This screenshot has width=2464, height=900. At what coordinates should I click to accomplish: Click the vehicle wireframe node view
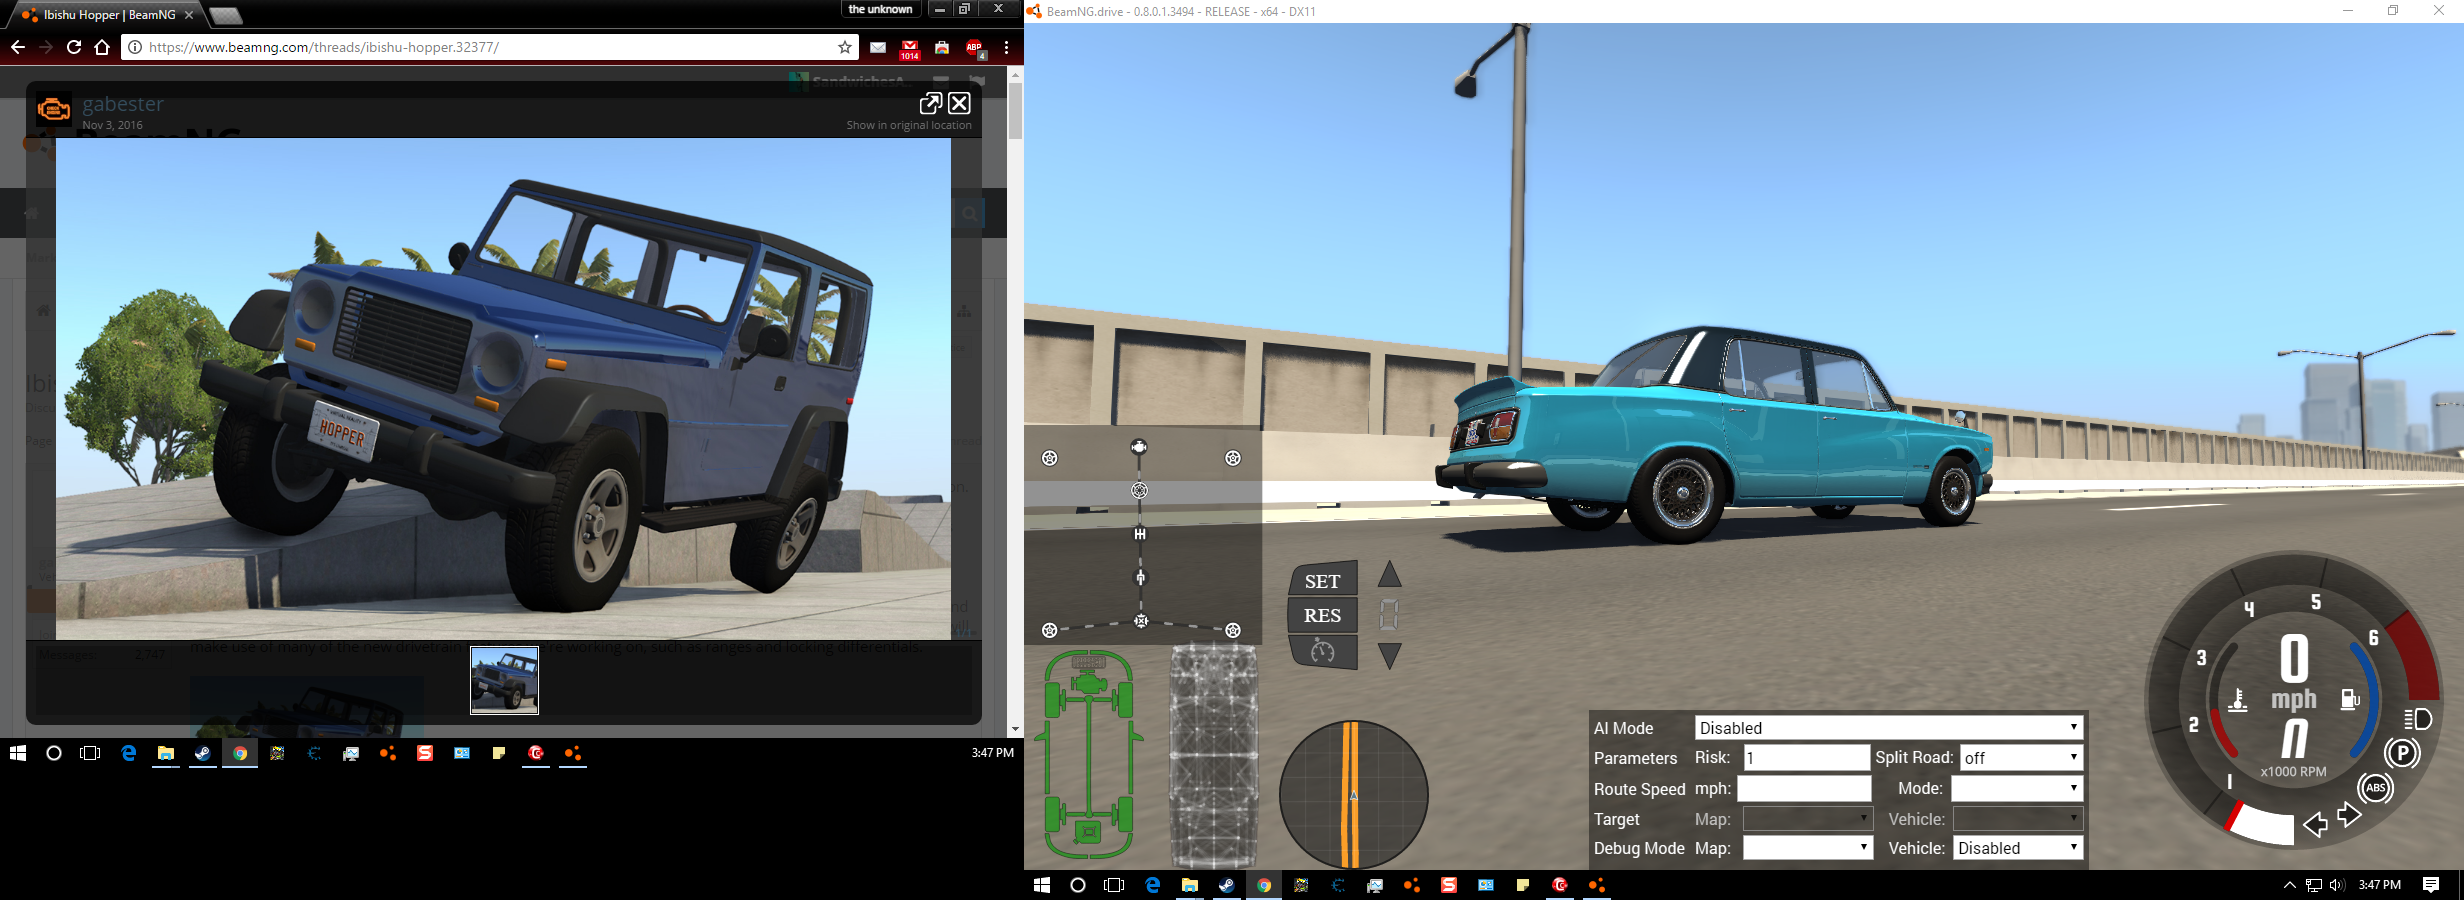pyautogui.click(x=1214, y=755)
